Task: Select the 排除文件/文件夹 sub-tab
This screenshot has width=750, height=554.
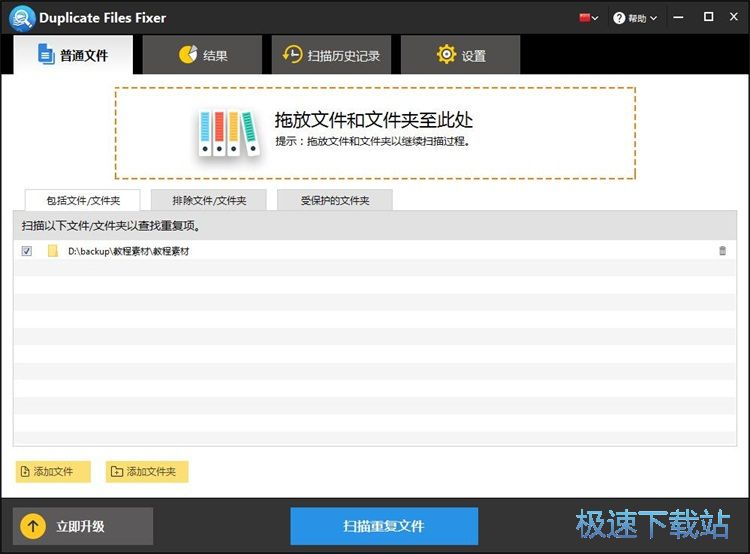Action: click(x=209, y=200)
